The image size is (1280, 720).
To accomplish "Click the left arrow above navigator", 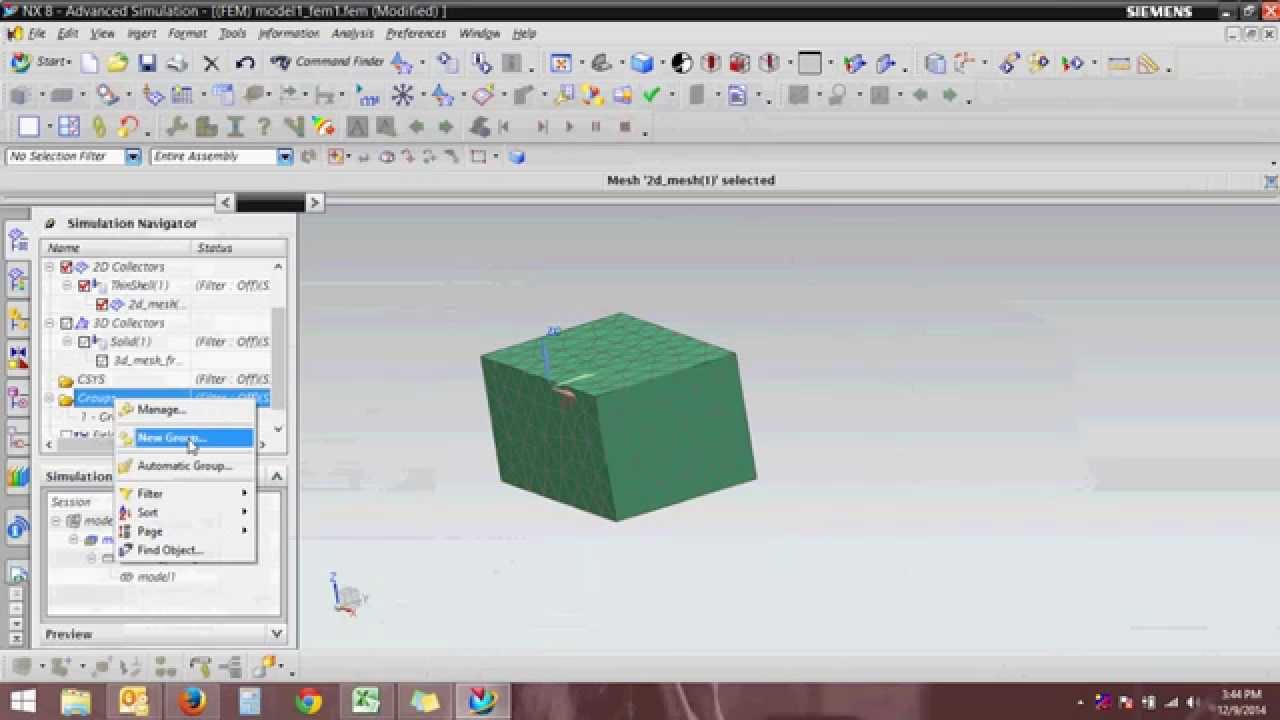I will [225, 202].
